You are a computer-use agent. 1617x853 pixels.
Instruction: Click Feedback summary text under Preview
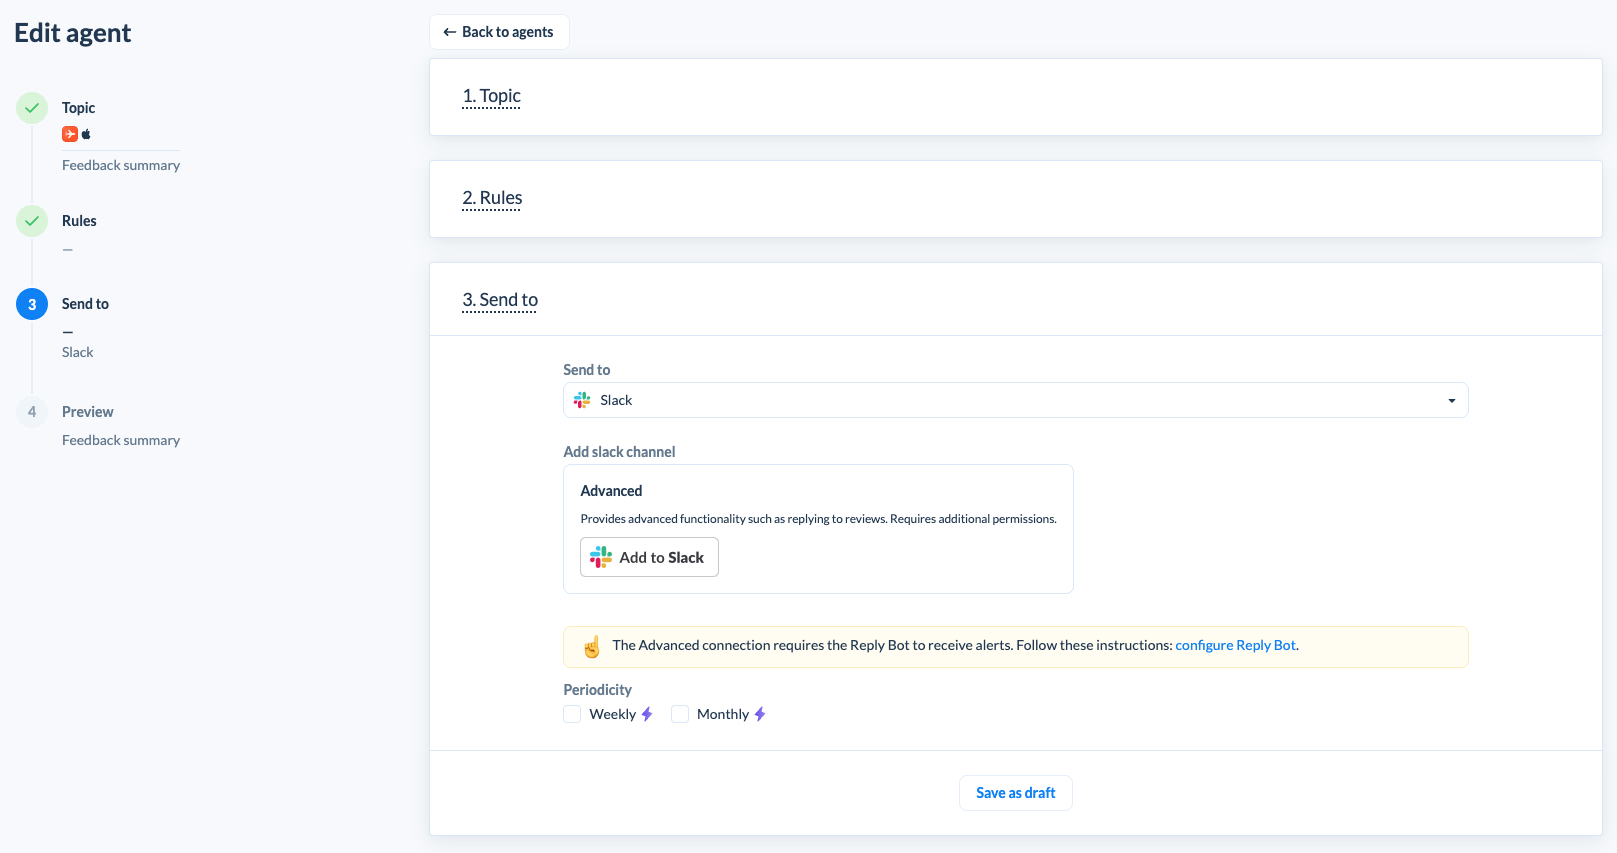(121, 440)
